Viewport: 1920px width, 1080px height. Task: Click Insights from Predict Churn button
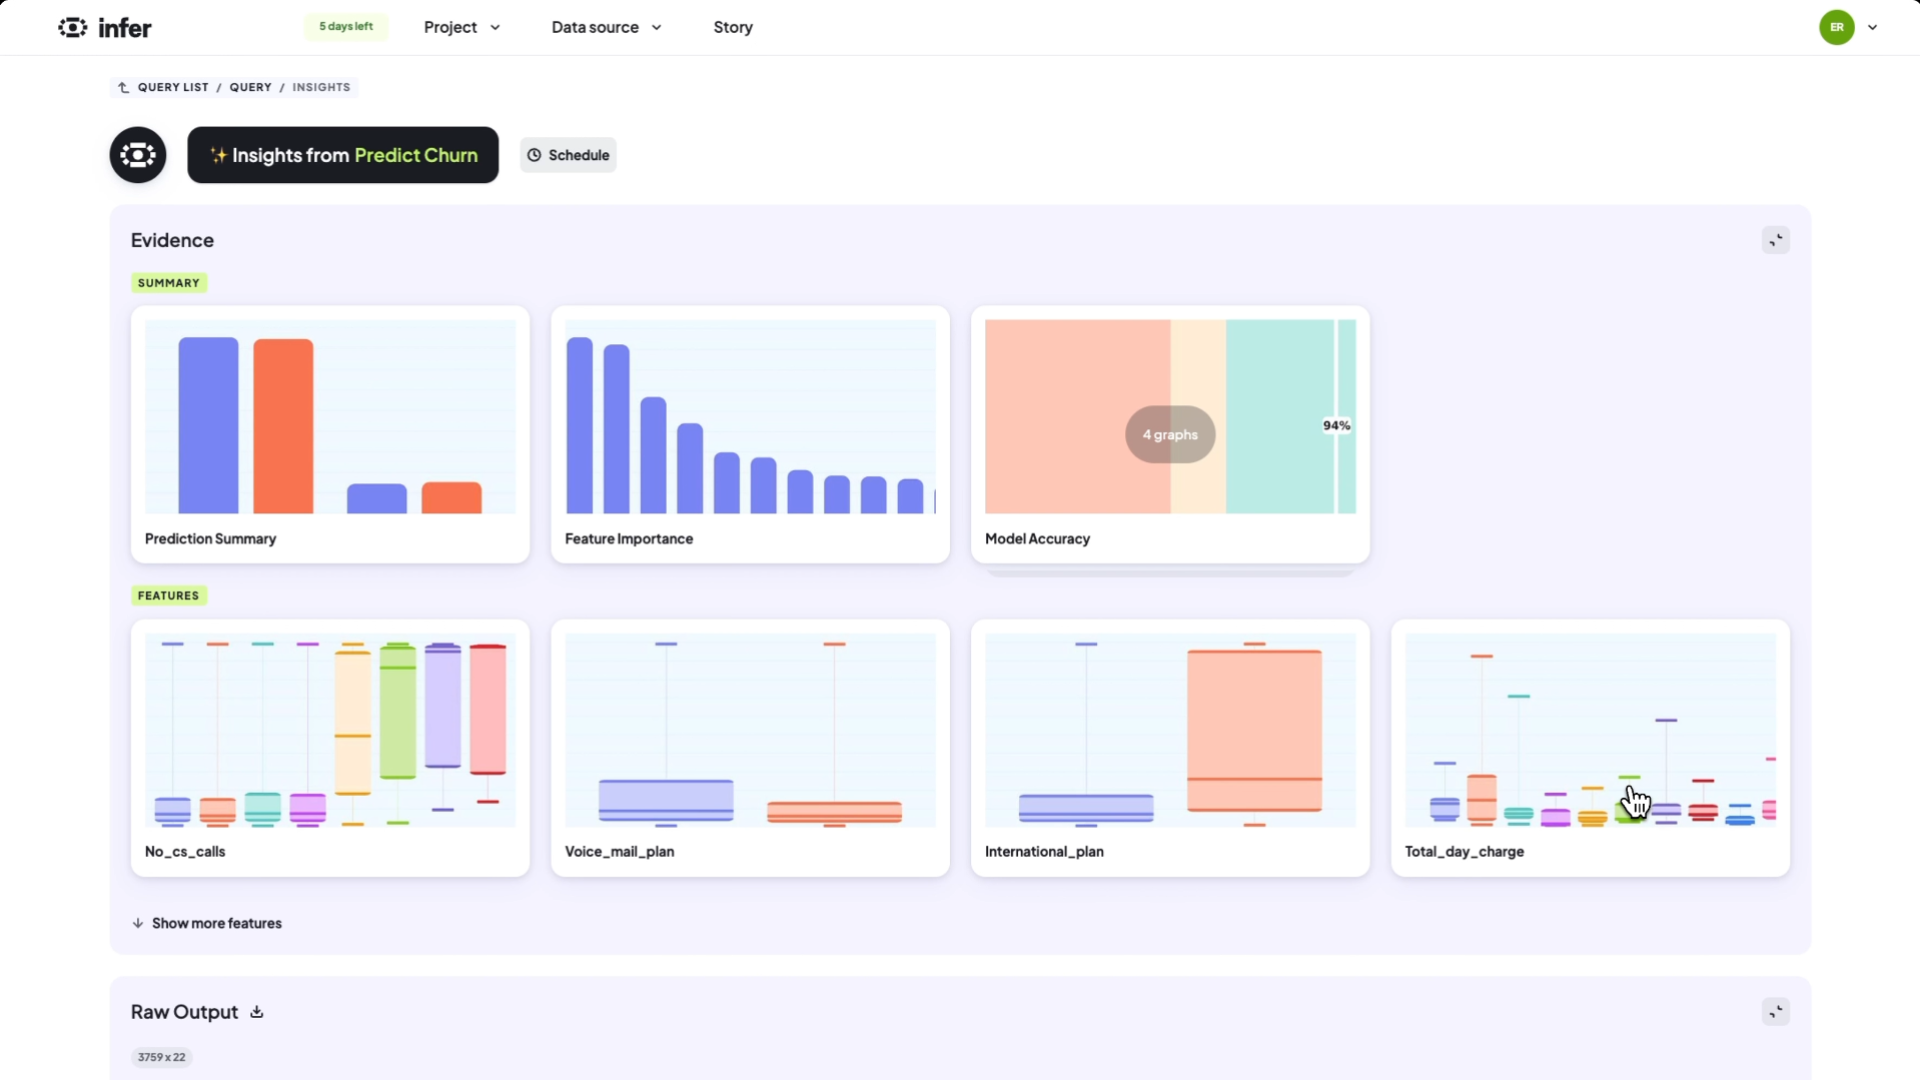click(343, 155)
